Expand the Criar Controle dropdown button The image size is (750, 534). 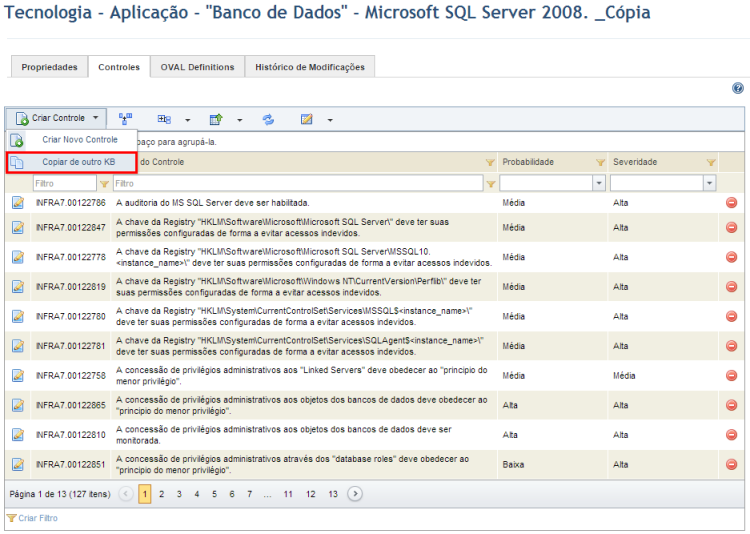[56, 118]
